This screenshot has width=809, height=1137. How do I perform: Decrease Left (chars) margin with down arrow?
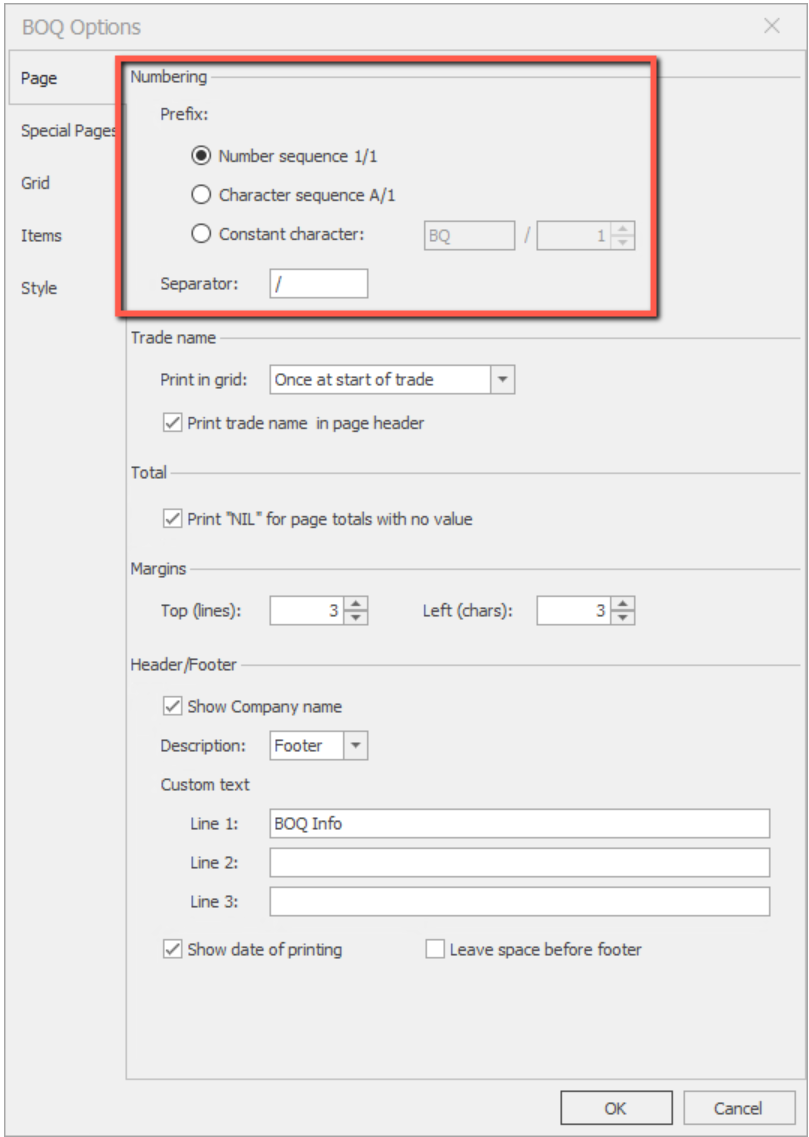(623, 617)
